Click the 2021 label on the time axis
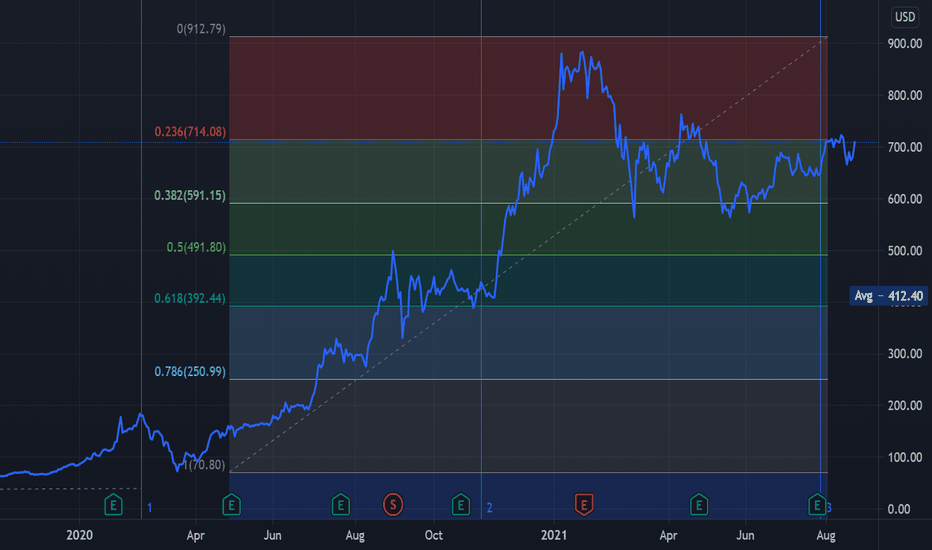 pyautogui.click(x=554, y=535)
